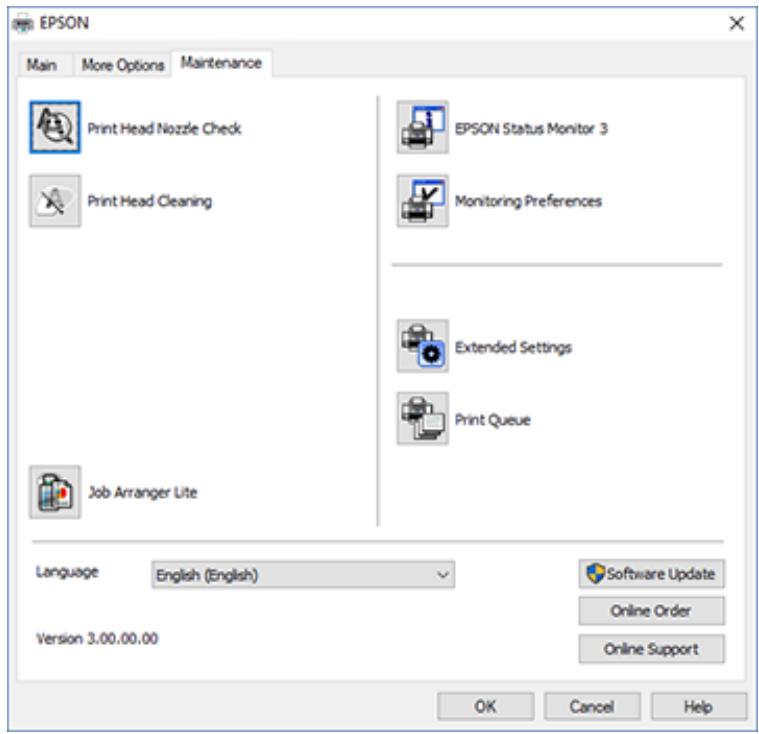
Task: Open the Monitoring Preferences icon
Action: [423, 201]
